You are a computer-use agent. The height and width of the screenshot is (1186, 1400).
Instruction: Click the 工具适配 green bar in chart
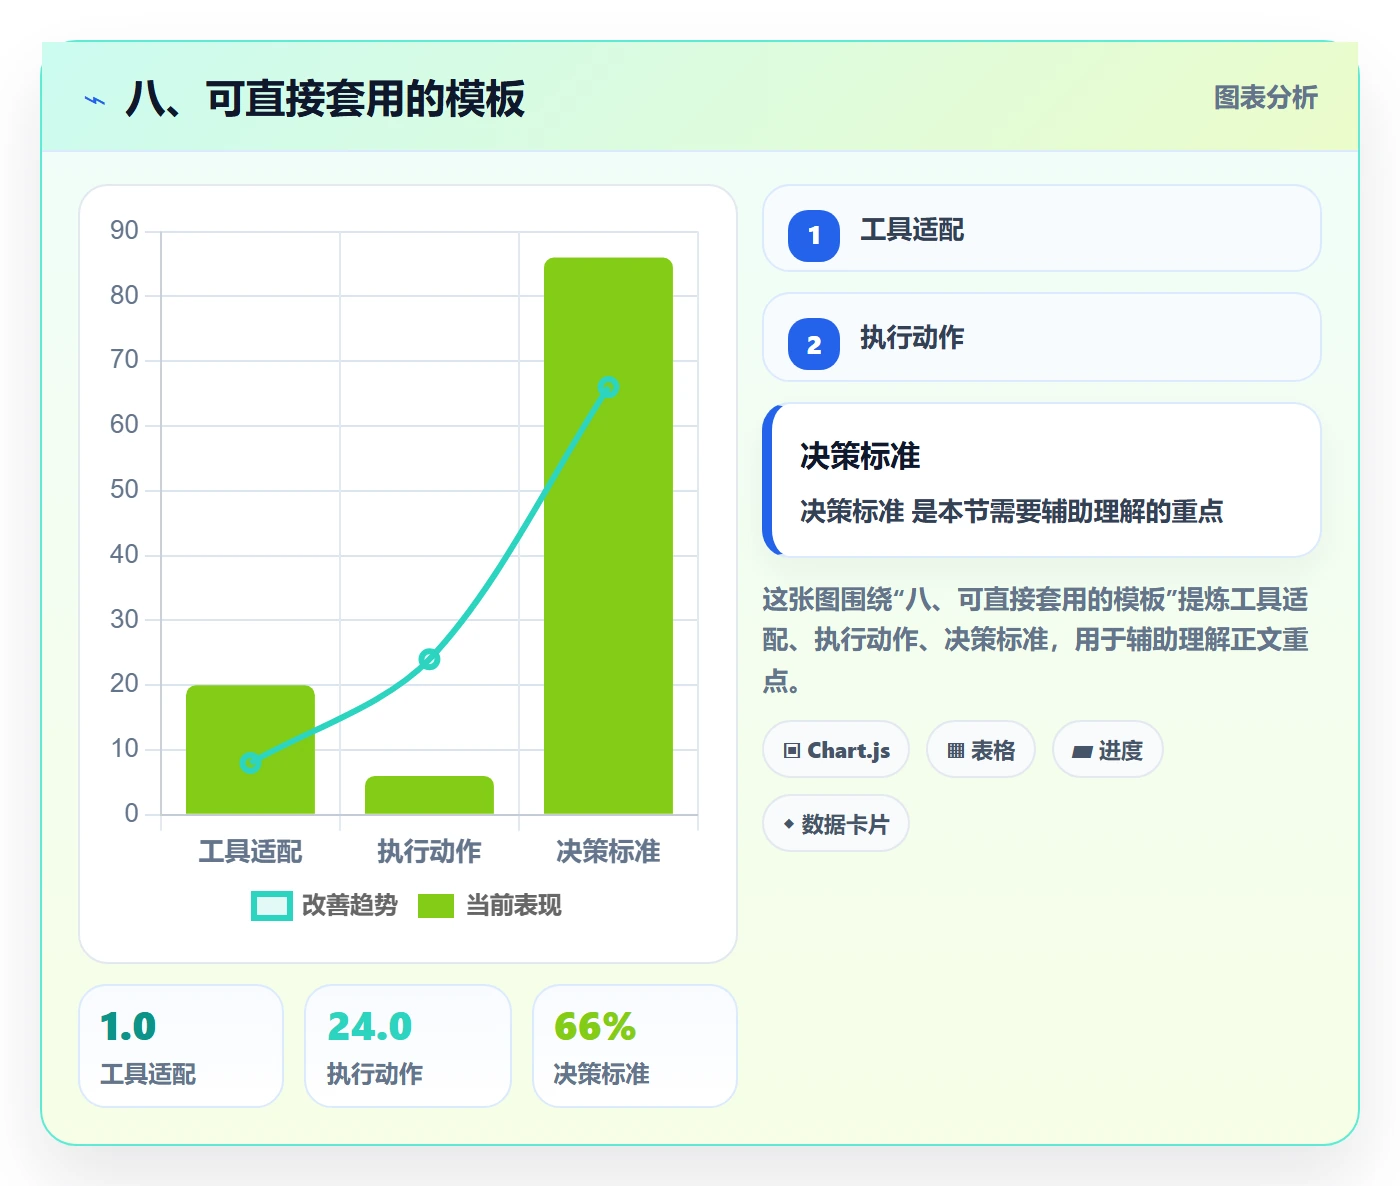click(250, 749)
